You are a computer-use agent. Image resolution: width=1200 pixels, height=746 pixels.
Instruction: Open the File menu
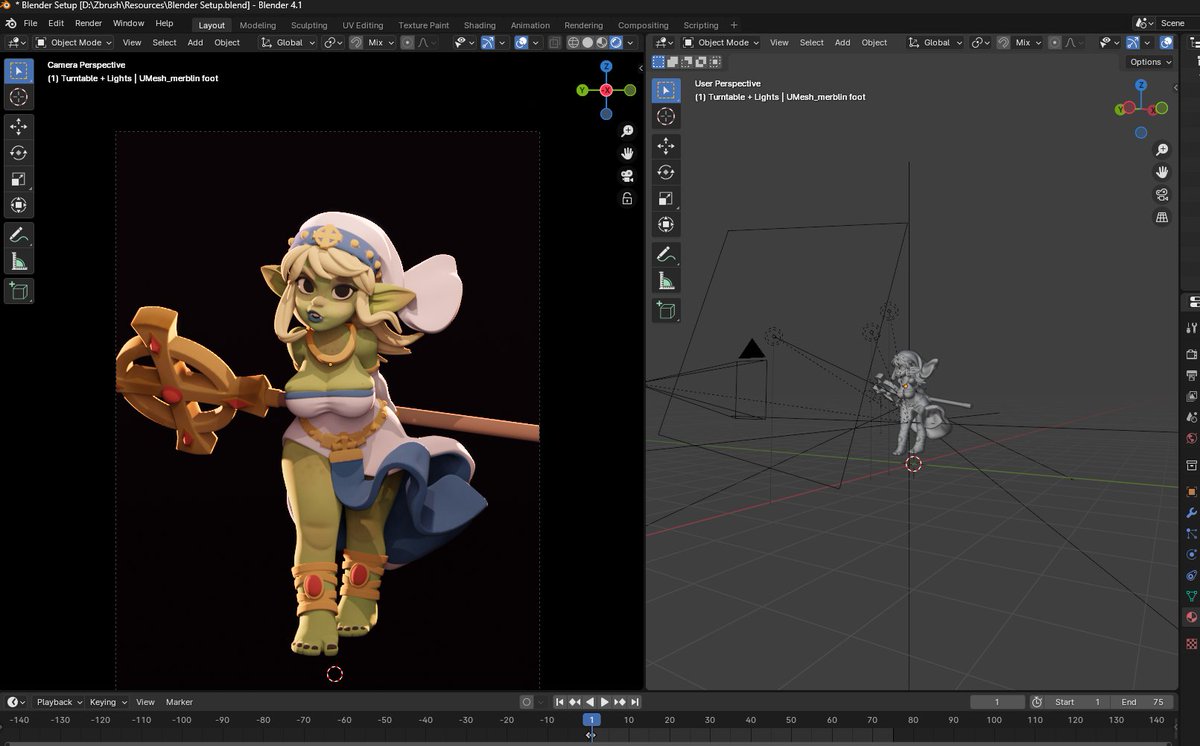tap(30, 23)
